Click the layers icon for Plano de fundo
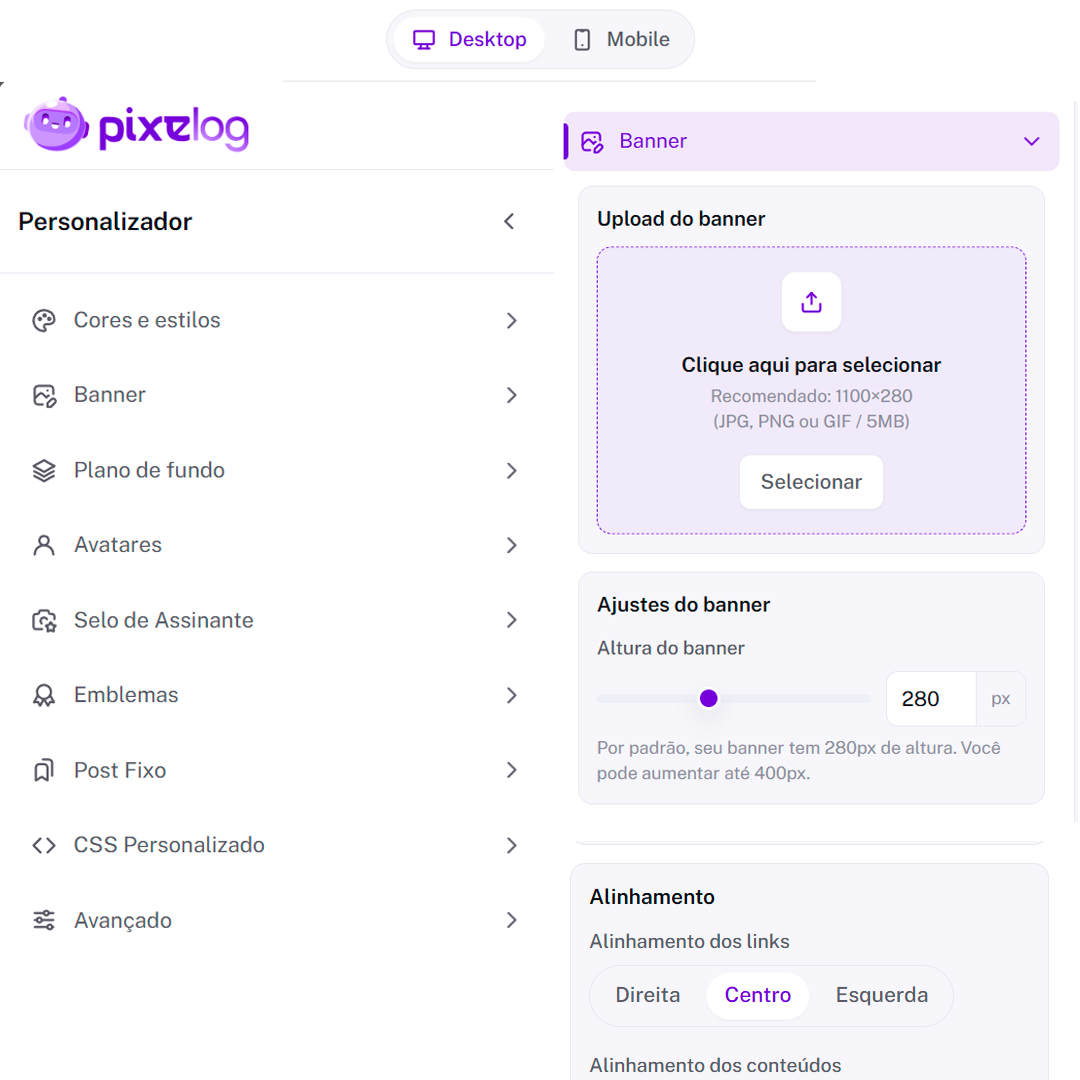 pos(44,471)
